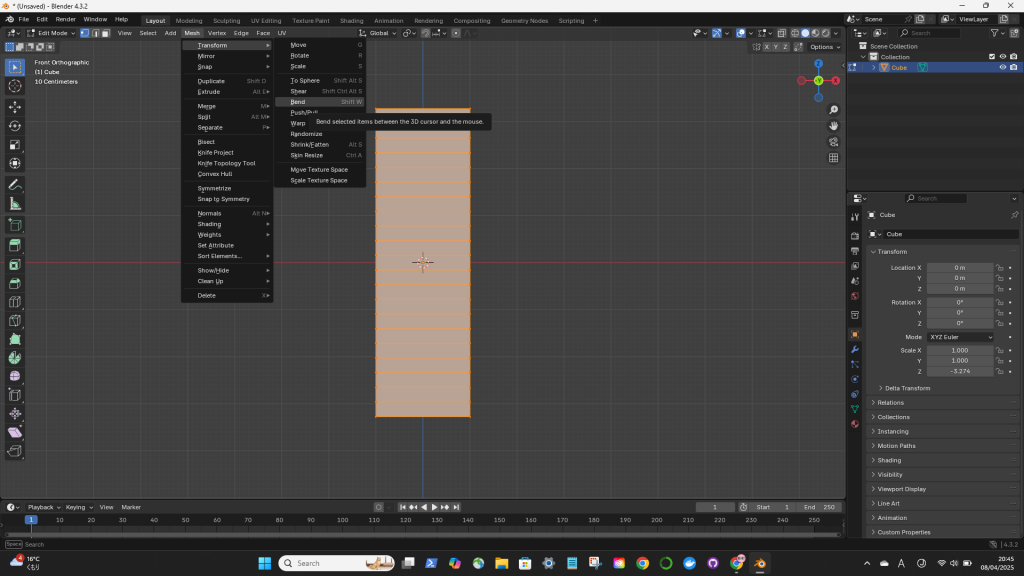Click the zoom magnifier viewport gizmo

coord(833,110)
